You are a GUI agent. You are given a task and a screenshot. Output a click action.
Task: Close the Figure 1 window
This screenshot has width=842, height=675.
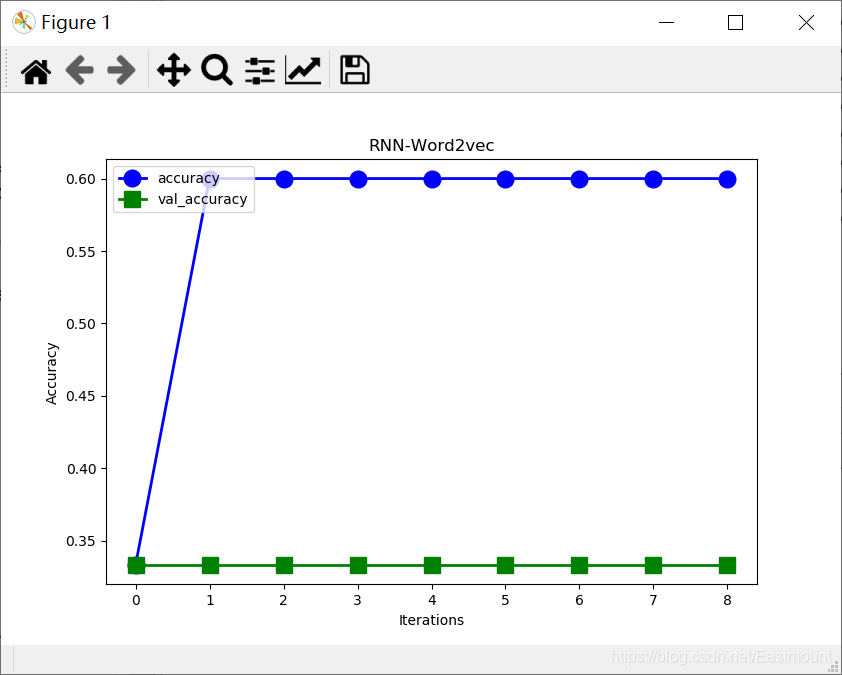coord(806,23)
